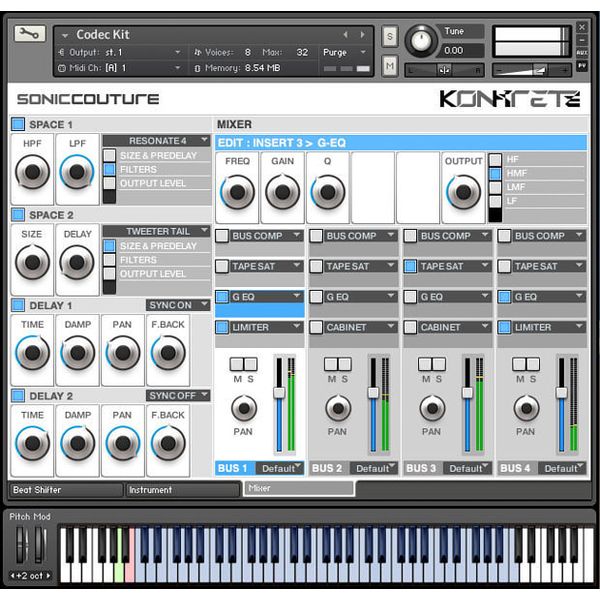Open the Output st.1 dropdown
Viewport: 600px width, 600px height.
120,52
